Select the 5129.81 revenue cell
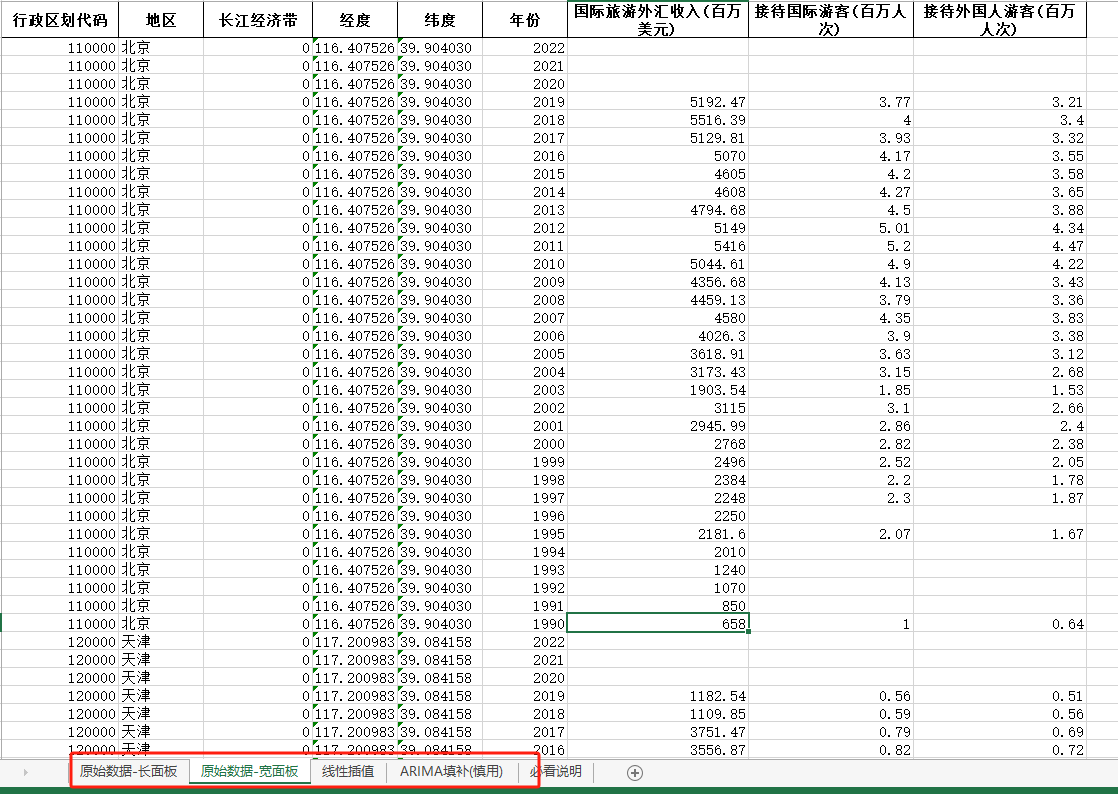Screen dimensions: 1118x794 (x=658, y=138)
